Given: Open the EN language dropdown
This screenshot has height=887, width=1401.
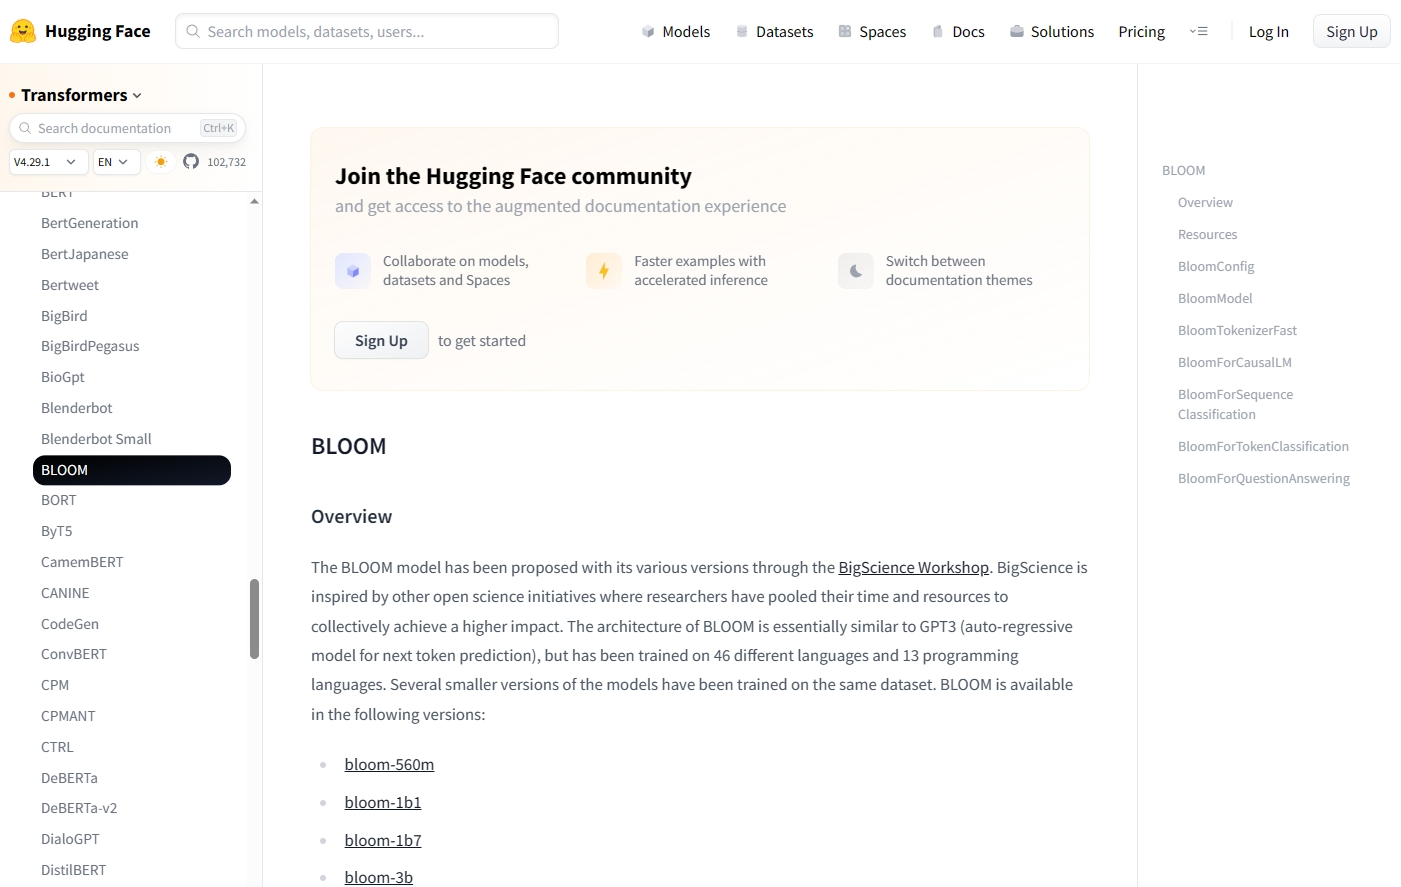Looking at the screenshot, I should click(x=116, y=162).
